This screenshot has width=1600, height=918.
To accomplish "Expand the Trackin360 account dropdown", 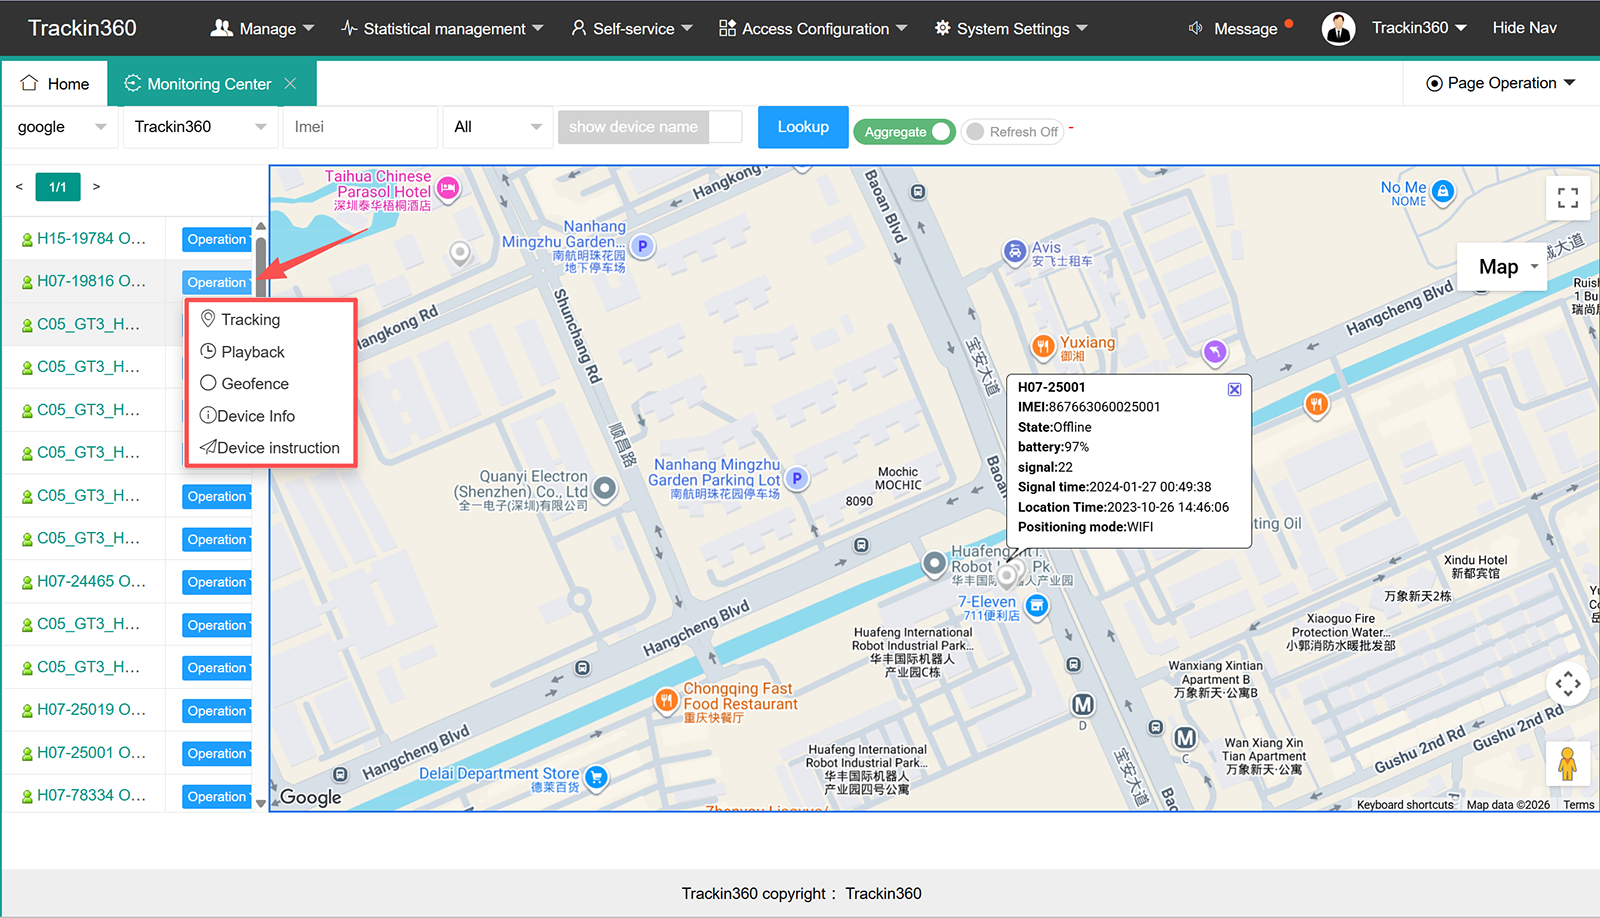I will click(1419, 28).
